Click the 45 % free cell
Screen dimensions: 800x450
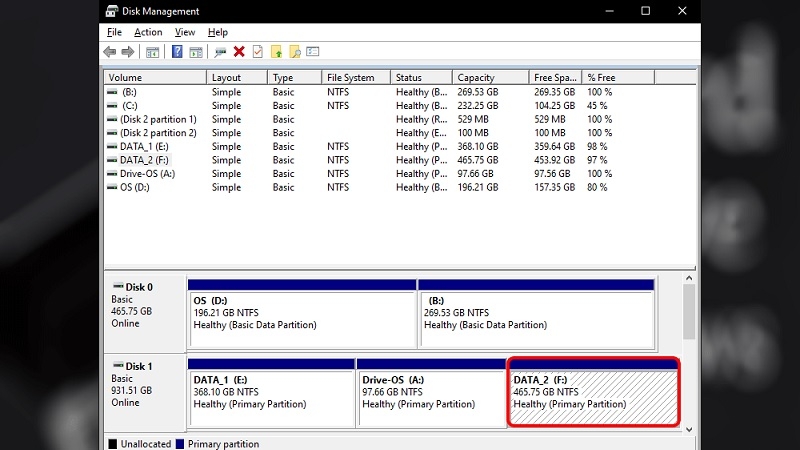pos(597,106)
